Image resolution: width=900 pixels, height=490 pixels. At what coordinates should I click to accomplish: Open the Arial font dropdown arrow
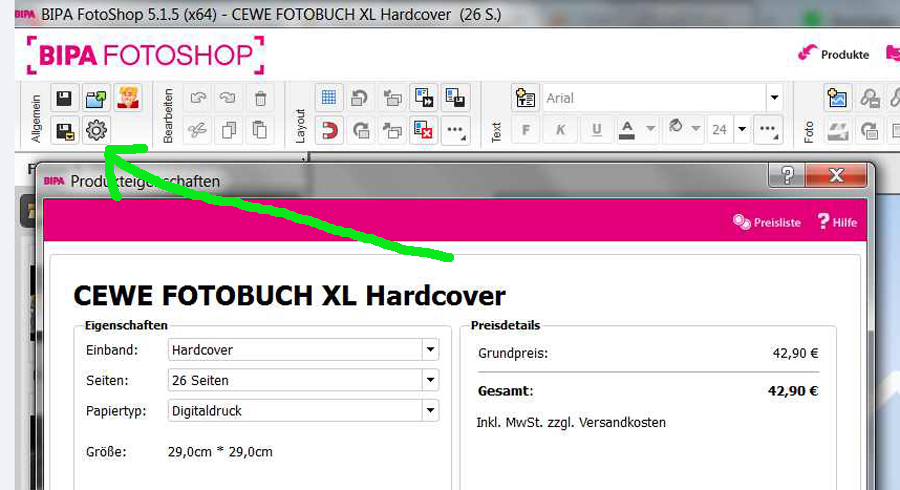pos(774,98)
